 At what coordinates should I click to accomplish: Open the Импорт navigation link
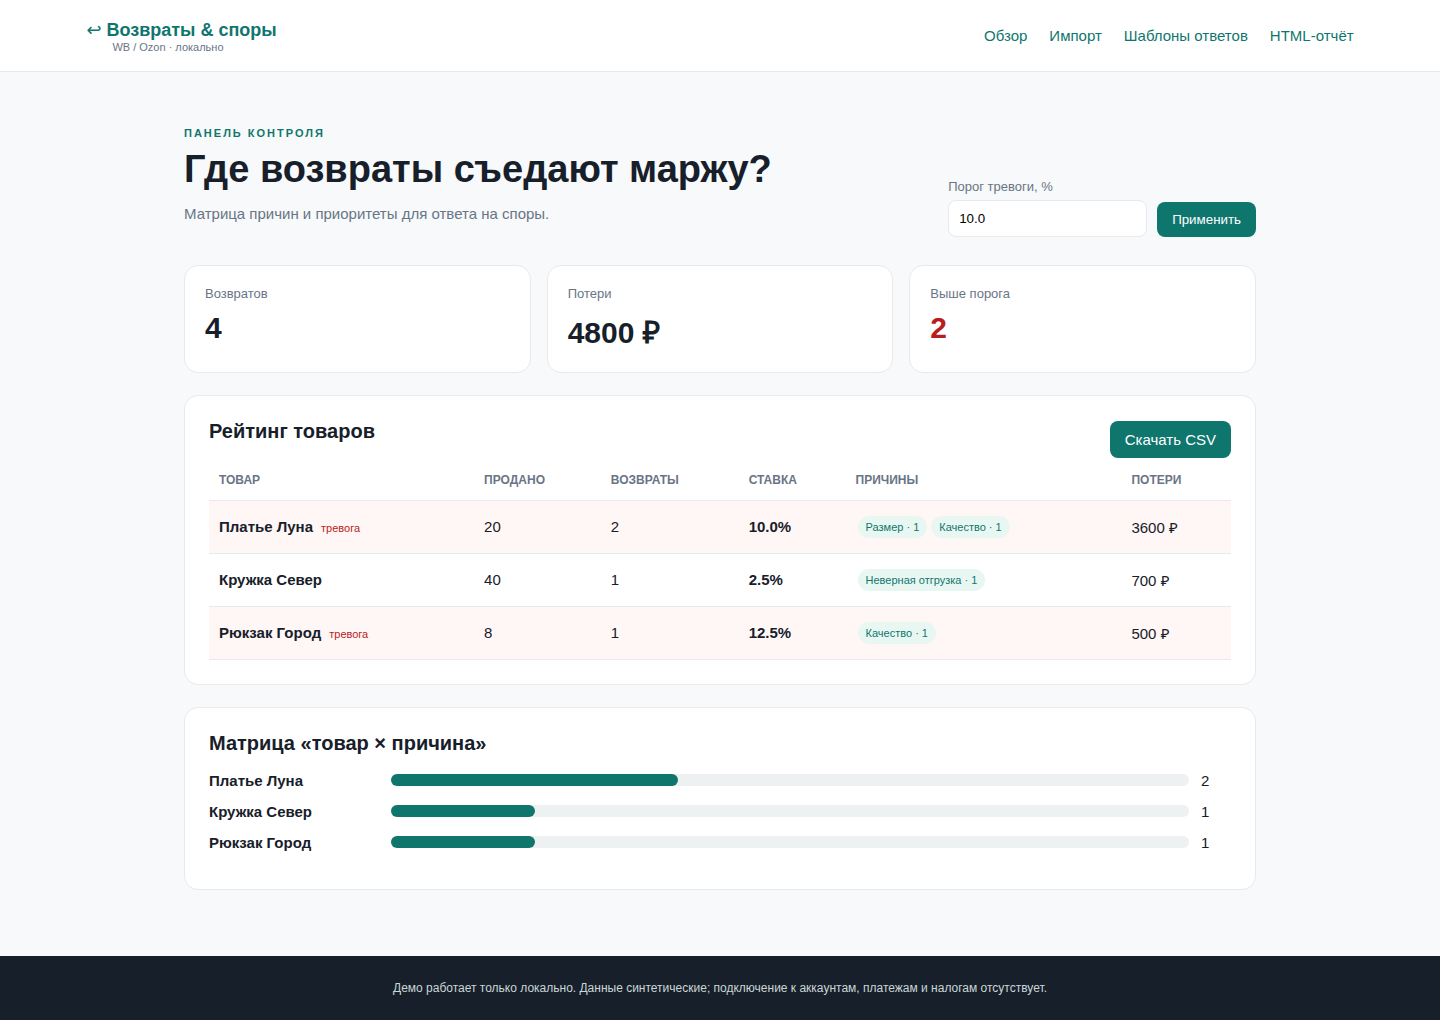point(1075,36)
